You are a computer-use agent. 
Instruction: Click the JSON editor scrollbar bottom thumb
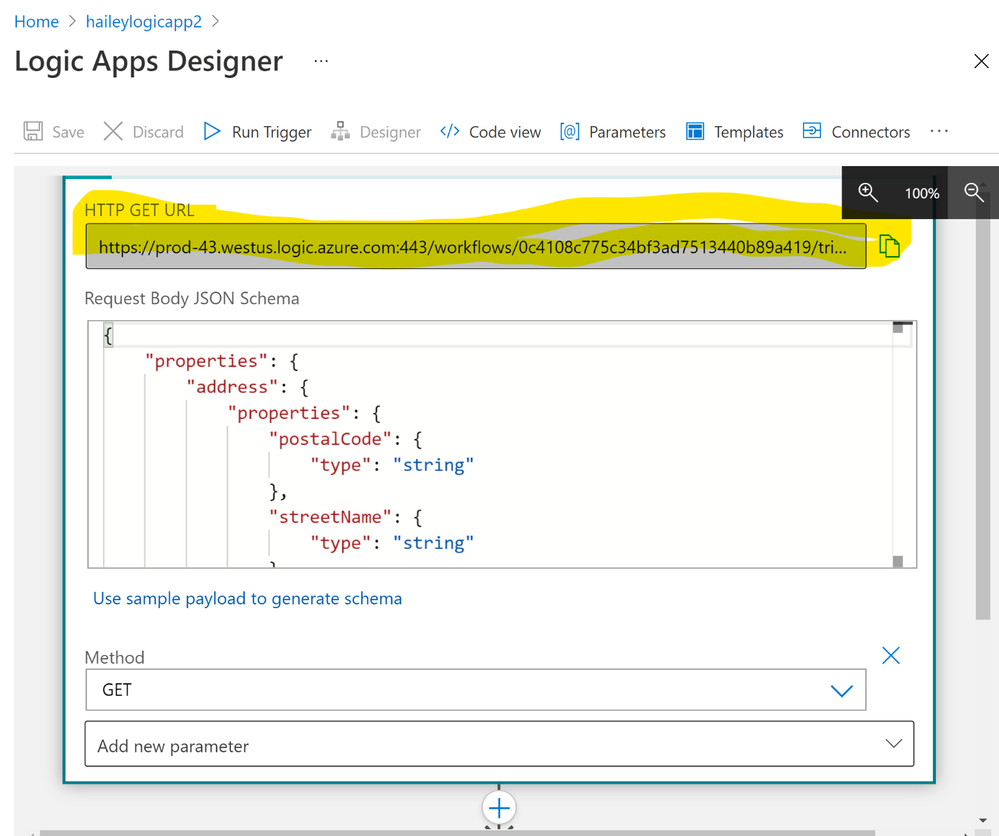point(898,561)
